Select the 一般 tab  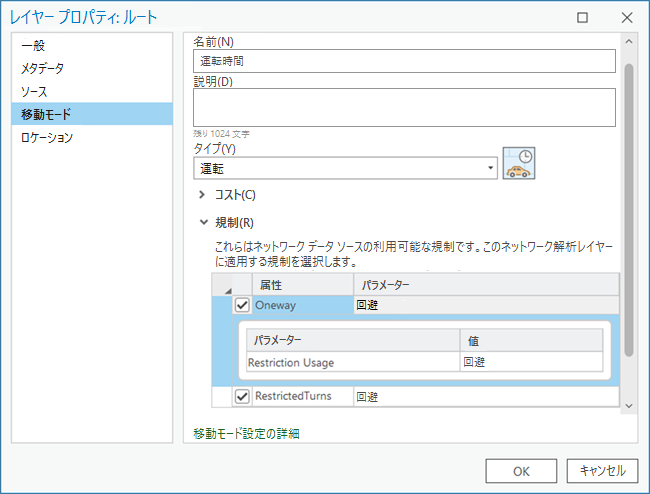tap(33, 46)
